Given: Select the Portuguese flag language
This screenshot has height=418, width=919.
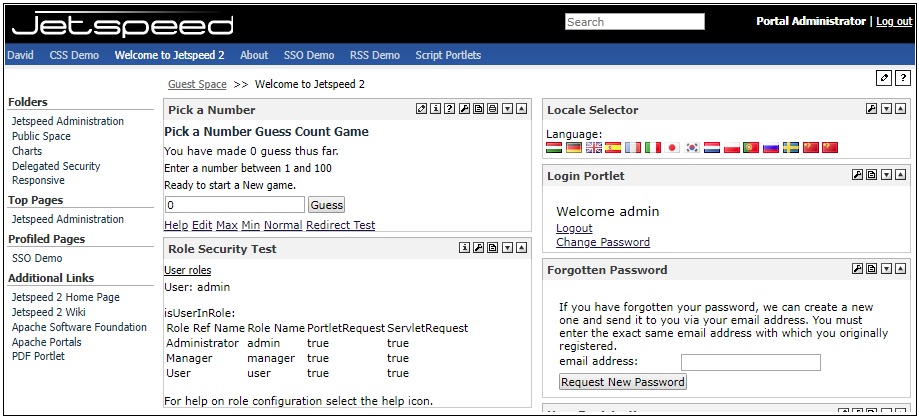Looking at the screenshot, I should click(x=751, y=148).
